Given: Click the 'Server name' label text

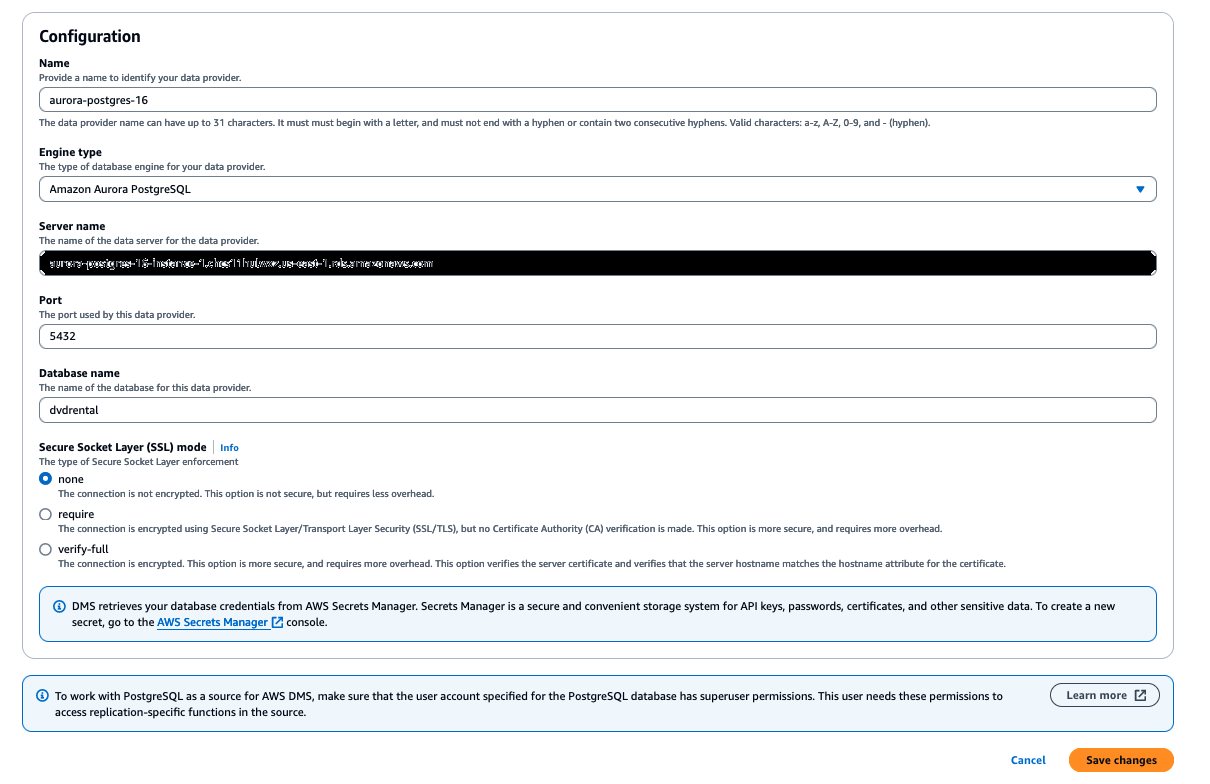Looking at the screenshot, I should [x=72, y=226].
